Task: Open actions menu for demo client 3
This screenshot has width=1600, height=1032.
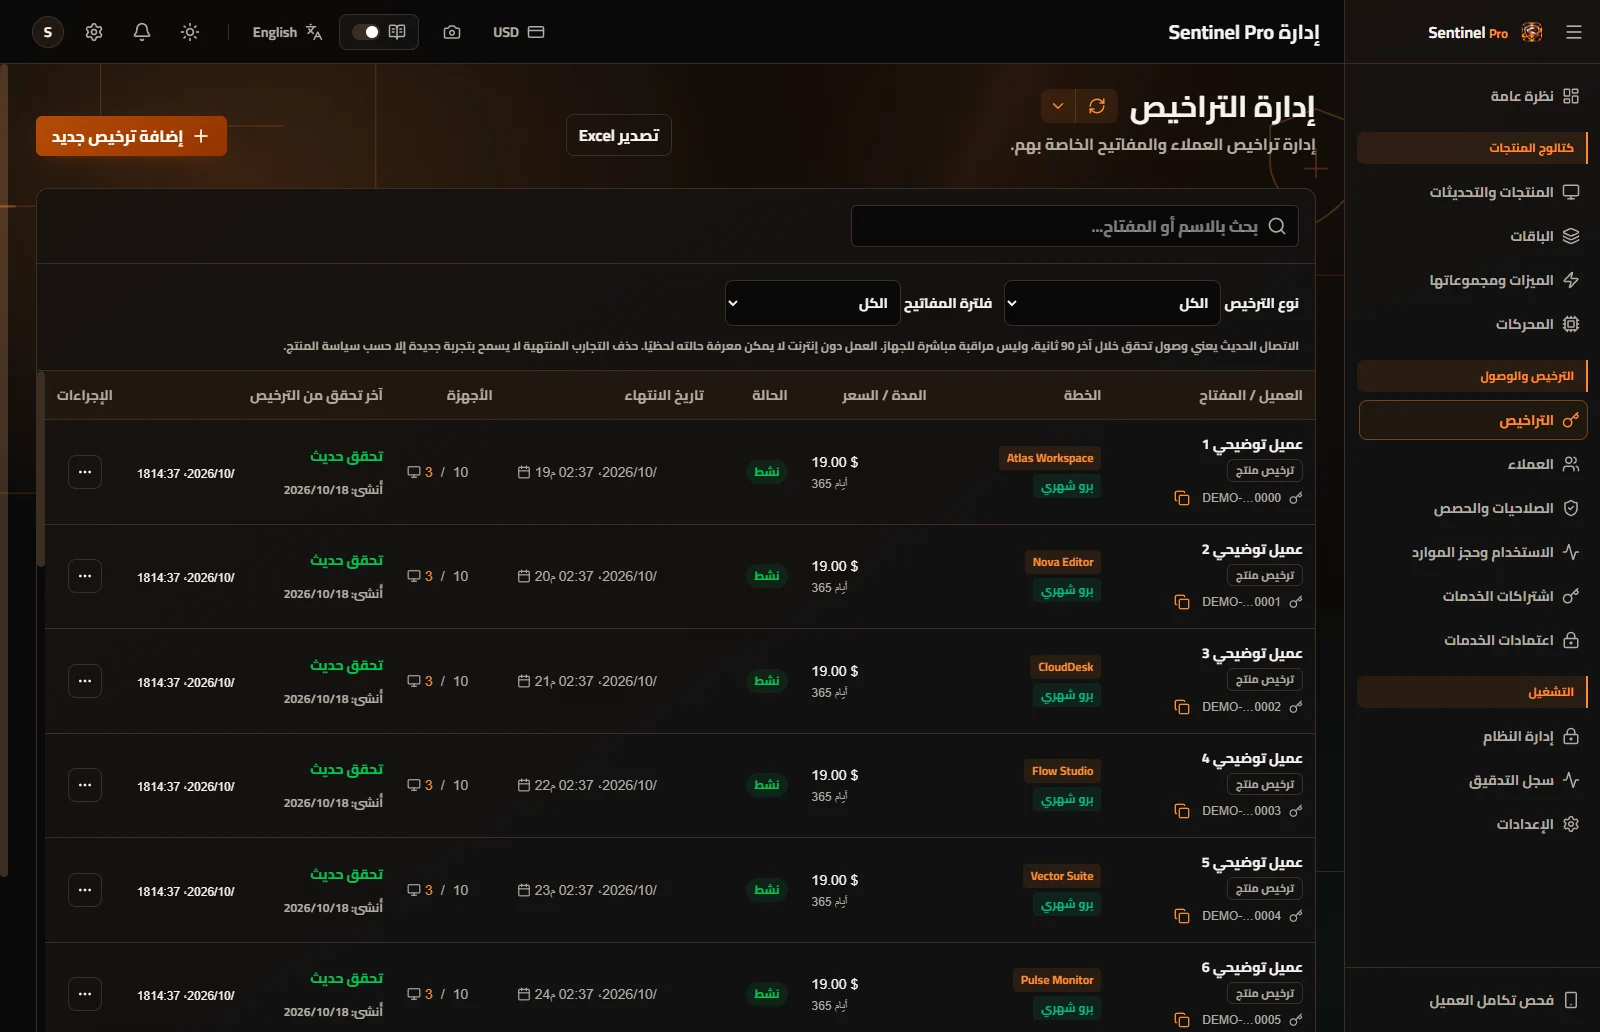Action: coord(85,681)
